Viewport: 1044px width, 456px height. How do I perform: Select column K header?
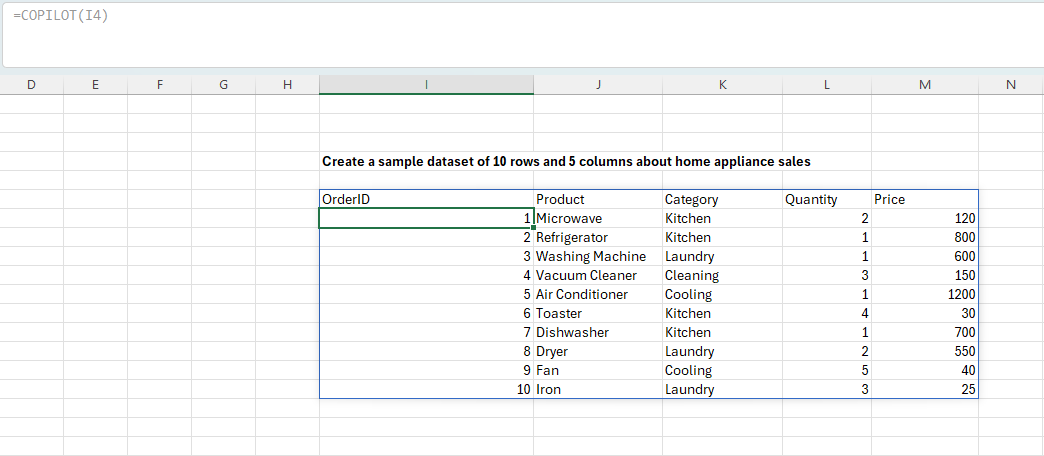coord(722,85)
